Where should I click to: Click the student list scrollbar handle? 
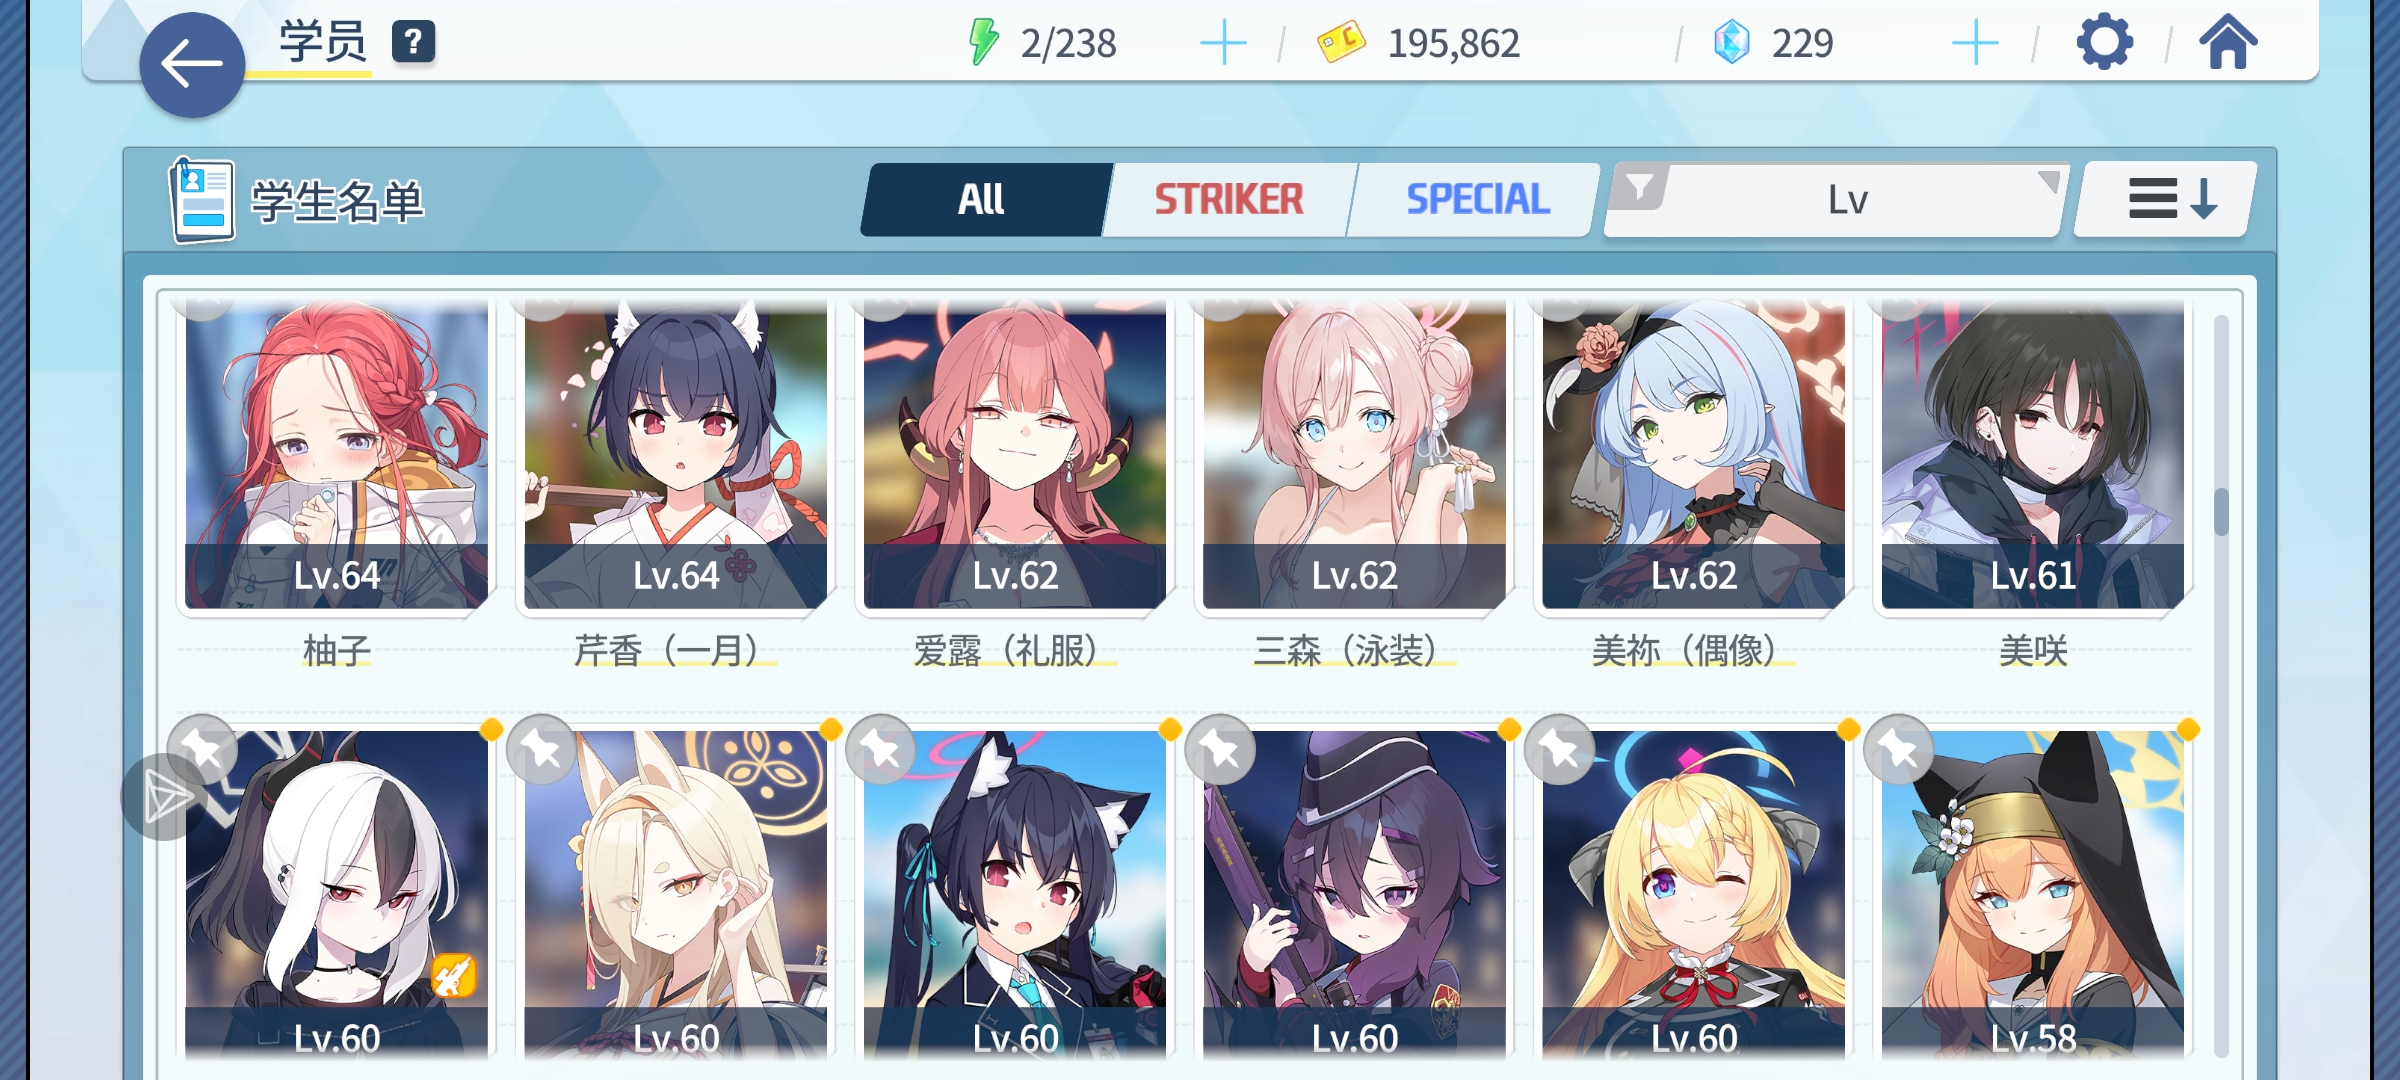pyautogui.click(x=2221, y=512)
